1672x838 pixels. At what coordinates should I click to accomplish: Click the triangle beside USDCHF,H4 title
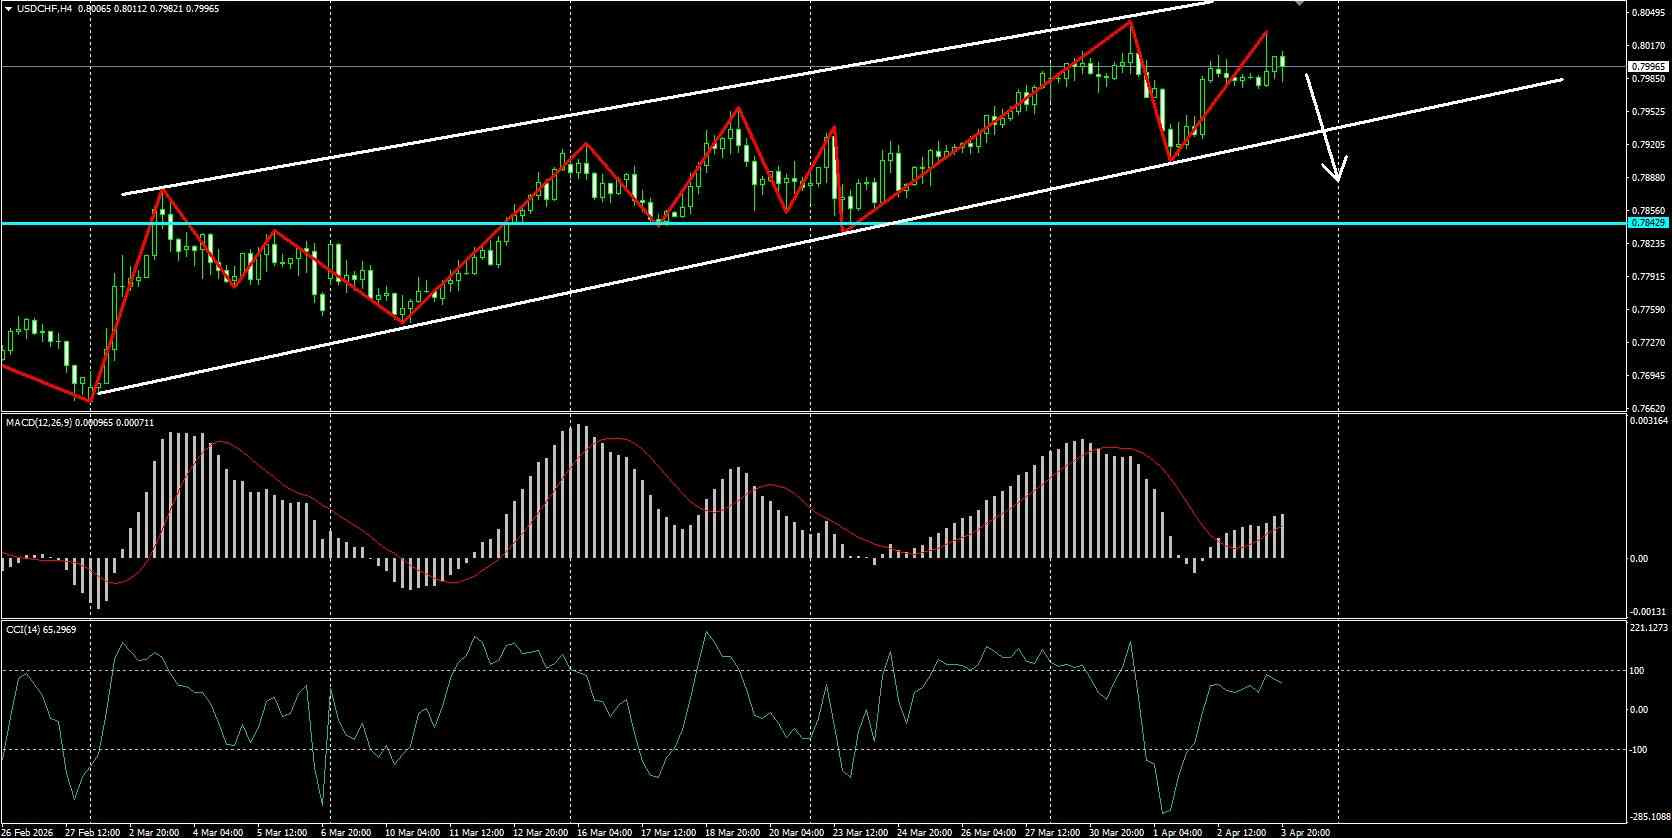click(x=9, y=8)
